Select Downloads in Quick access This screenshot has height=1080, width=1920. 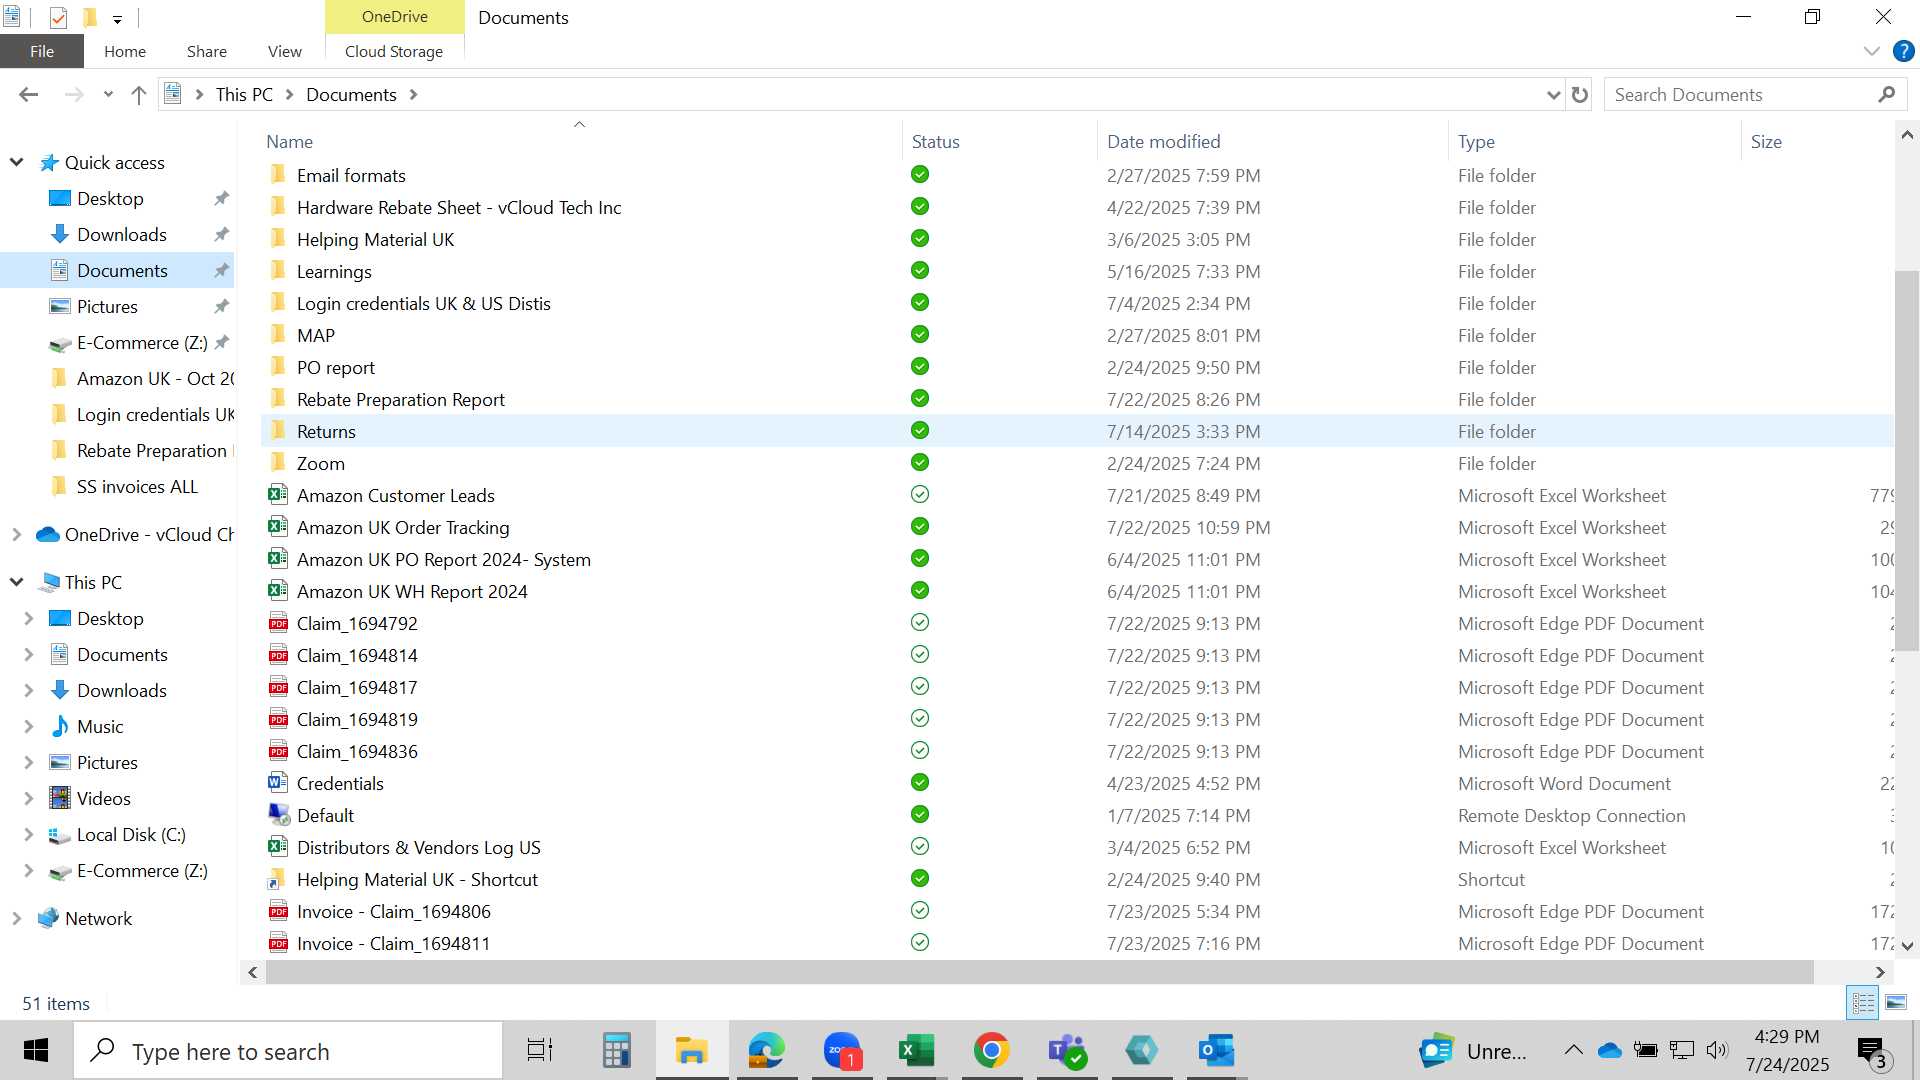pyautogui.click(x=122, y=234)
